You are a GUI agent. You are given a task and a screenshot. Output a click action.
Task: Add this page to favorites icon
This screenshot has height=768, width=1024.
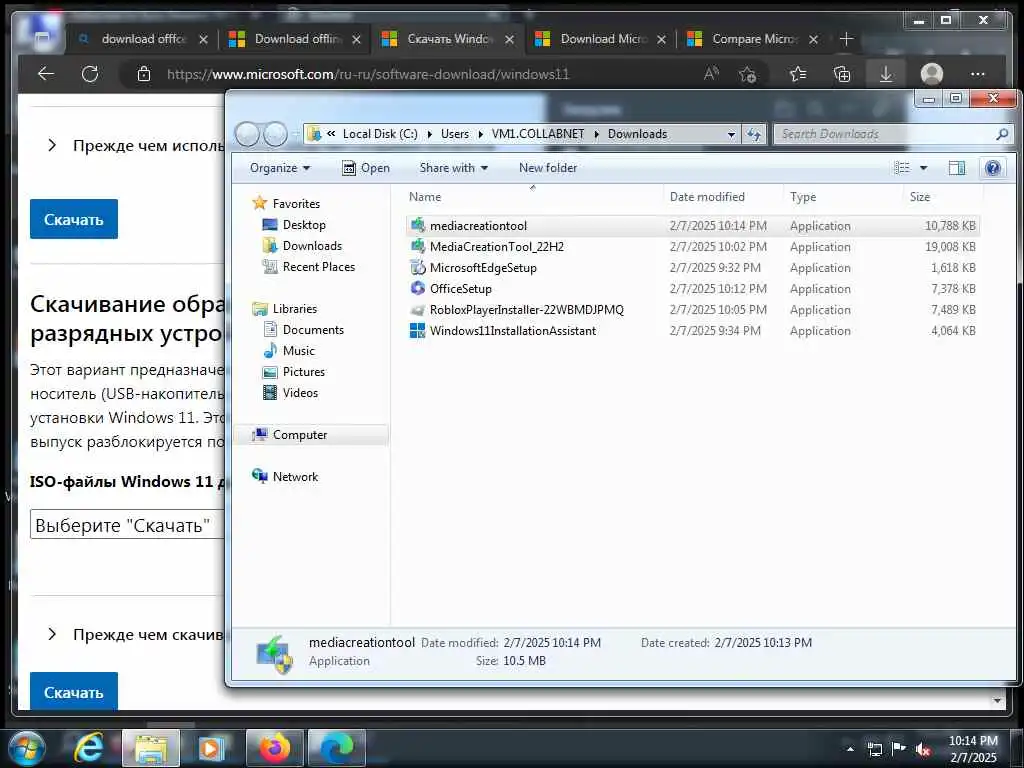(748, 74)
